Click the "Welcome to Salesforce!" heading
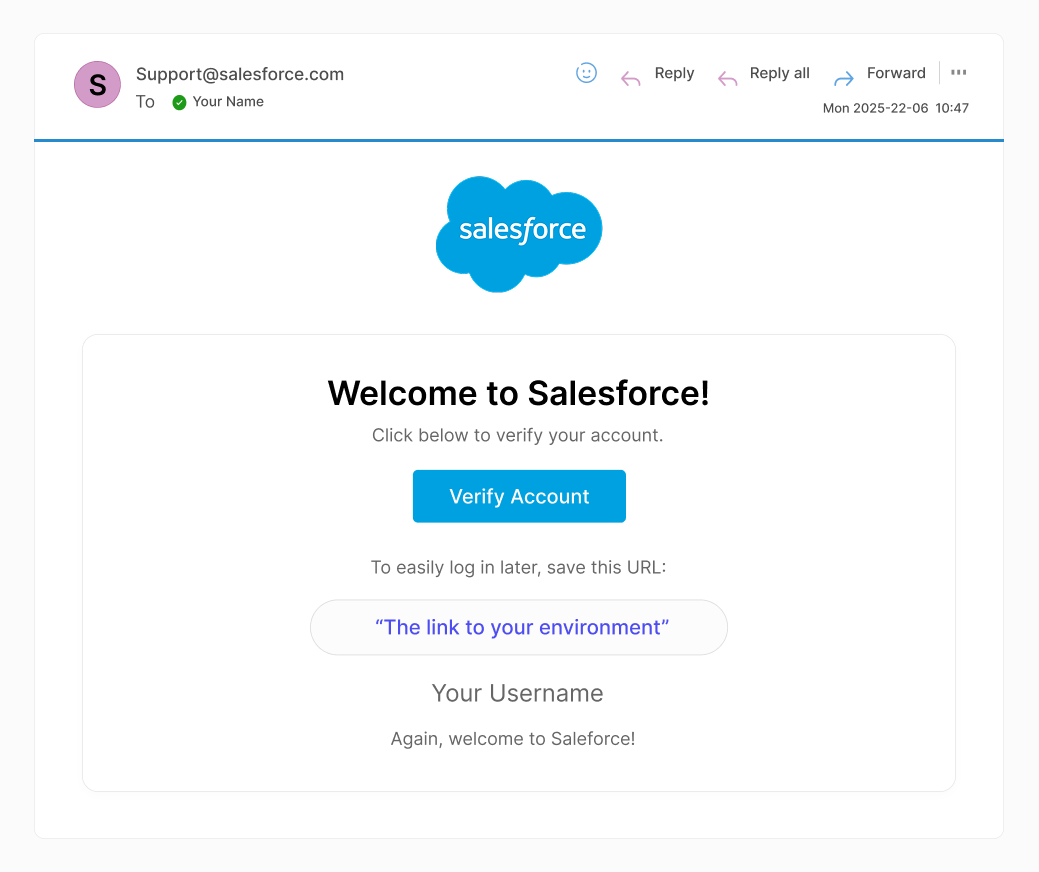The image size is (1039, 872). tap(519, 393)
